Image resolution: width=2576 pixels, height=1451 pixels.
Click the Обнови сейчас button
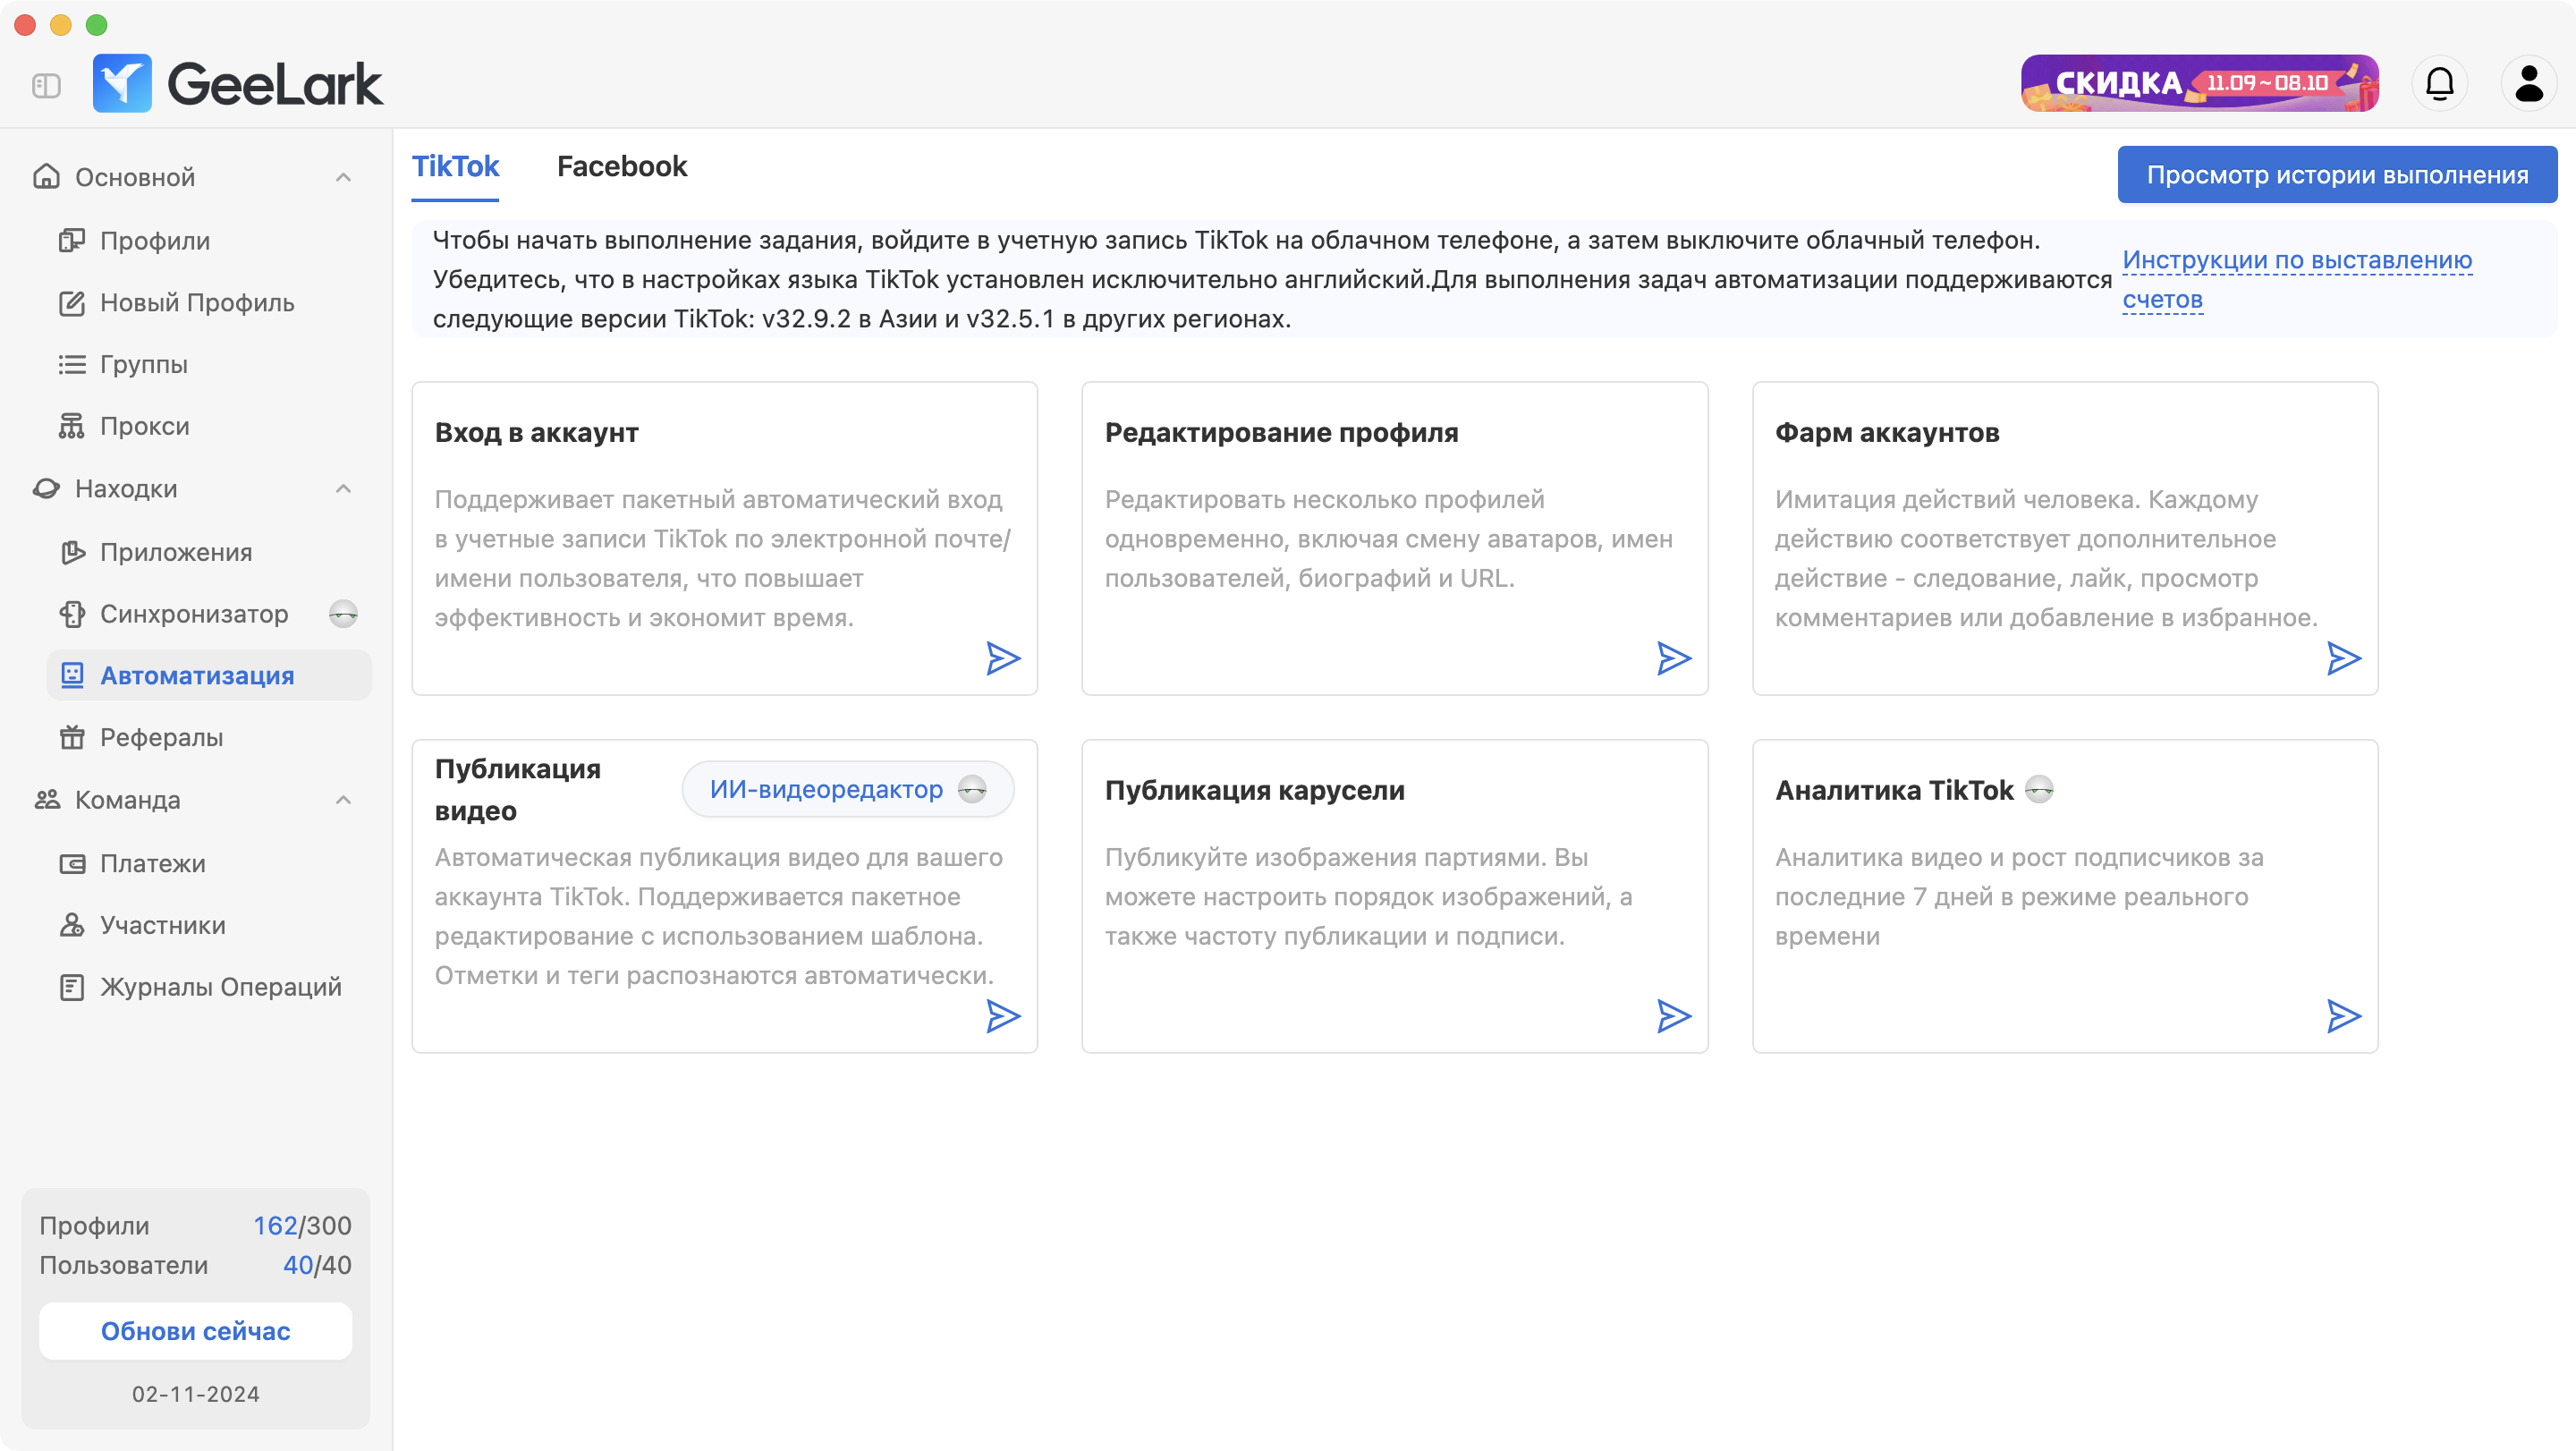click(195, 1331)
